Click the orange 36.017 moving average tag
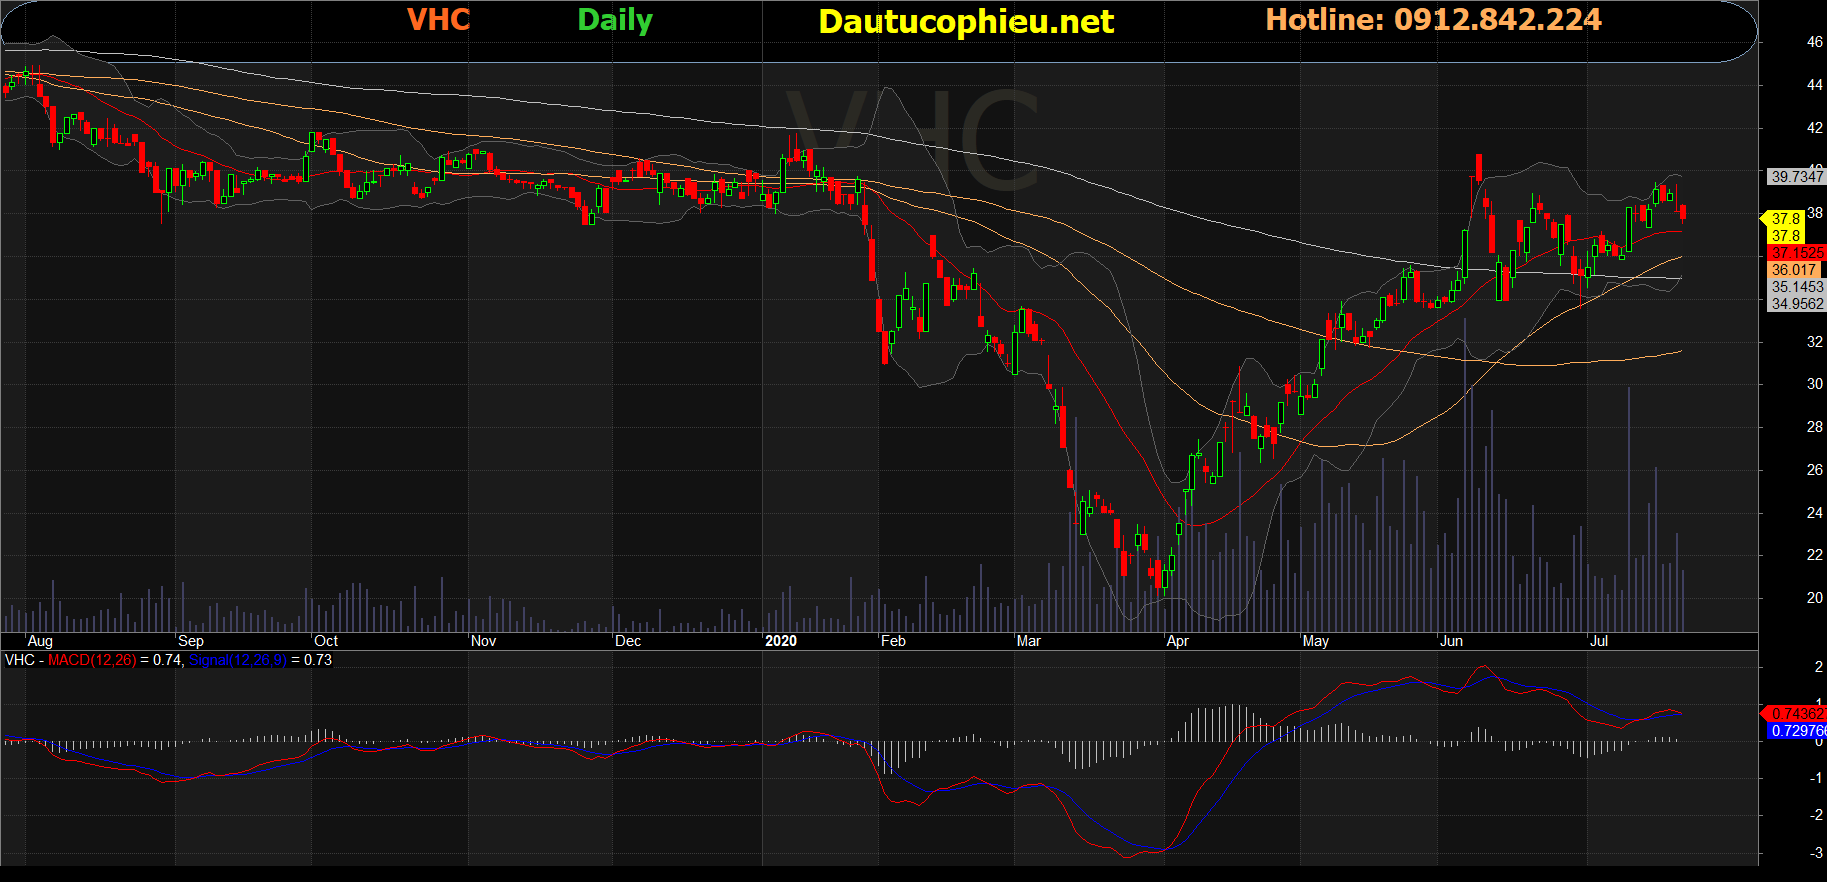 pyautogui.click(x=1794, y=270)
